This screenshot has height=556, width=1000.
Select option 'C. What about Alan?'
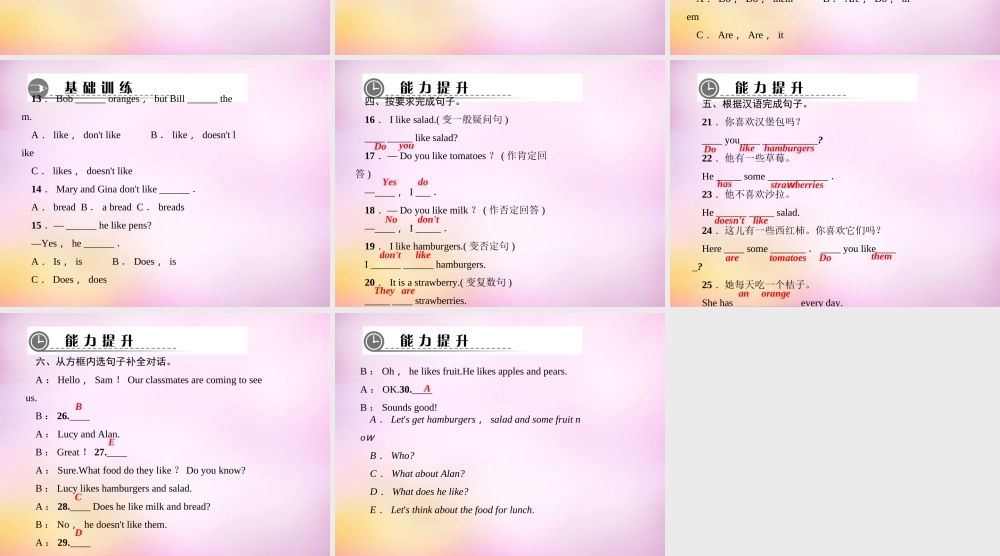pos(417,474)
